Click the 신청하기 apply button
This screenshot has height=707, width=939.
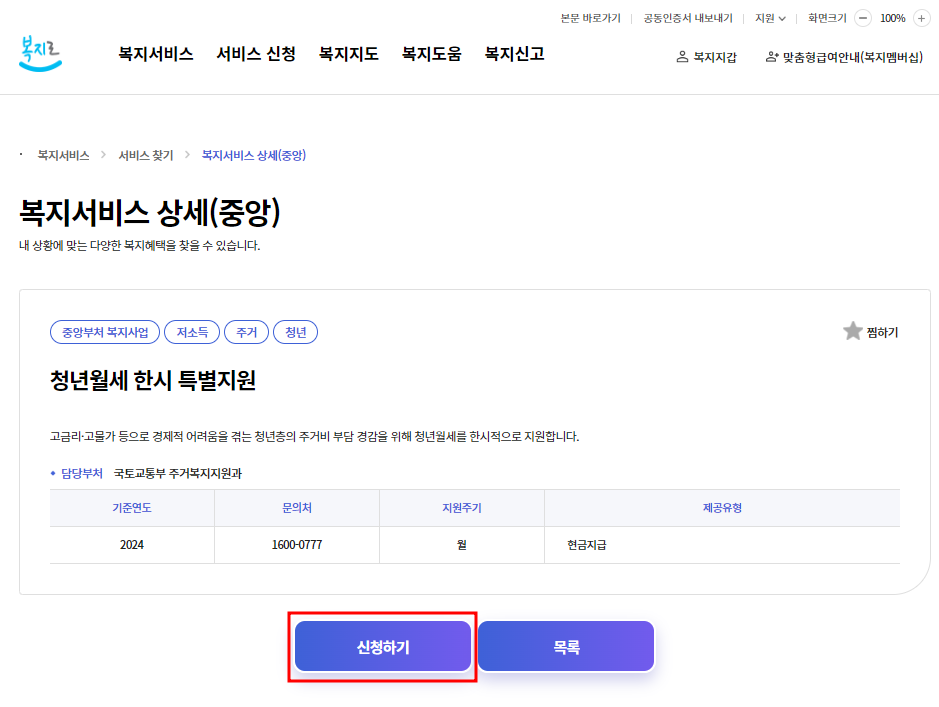383,646
